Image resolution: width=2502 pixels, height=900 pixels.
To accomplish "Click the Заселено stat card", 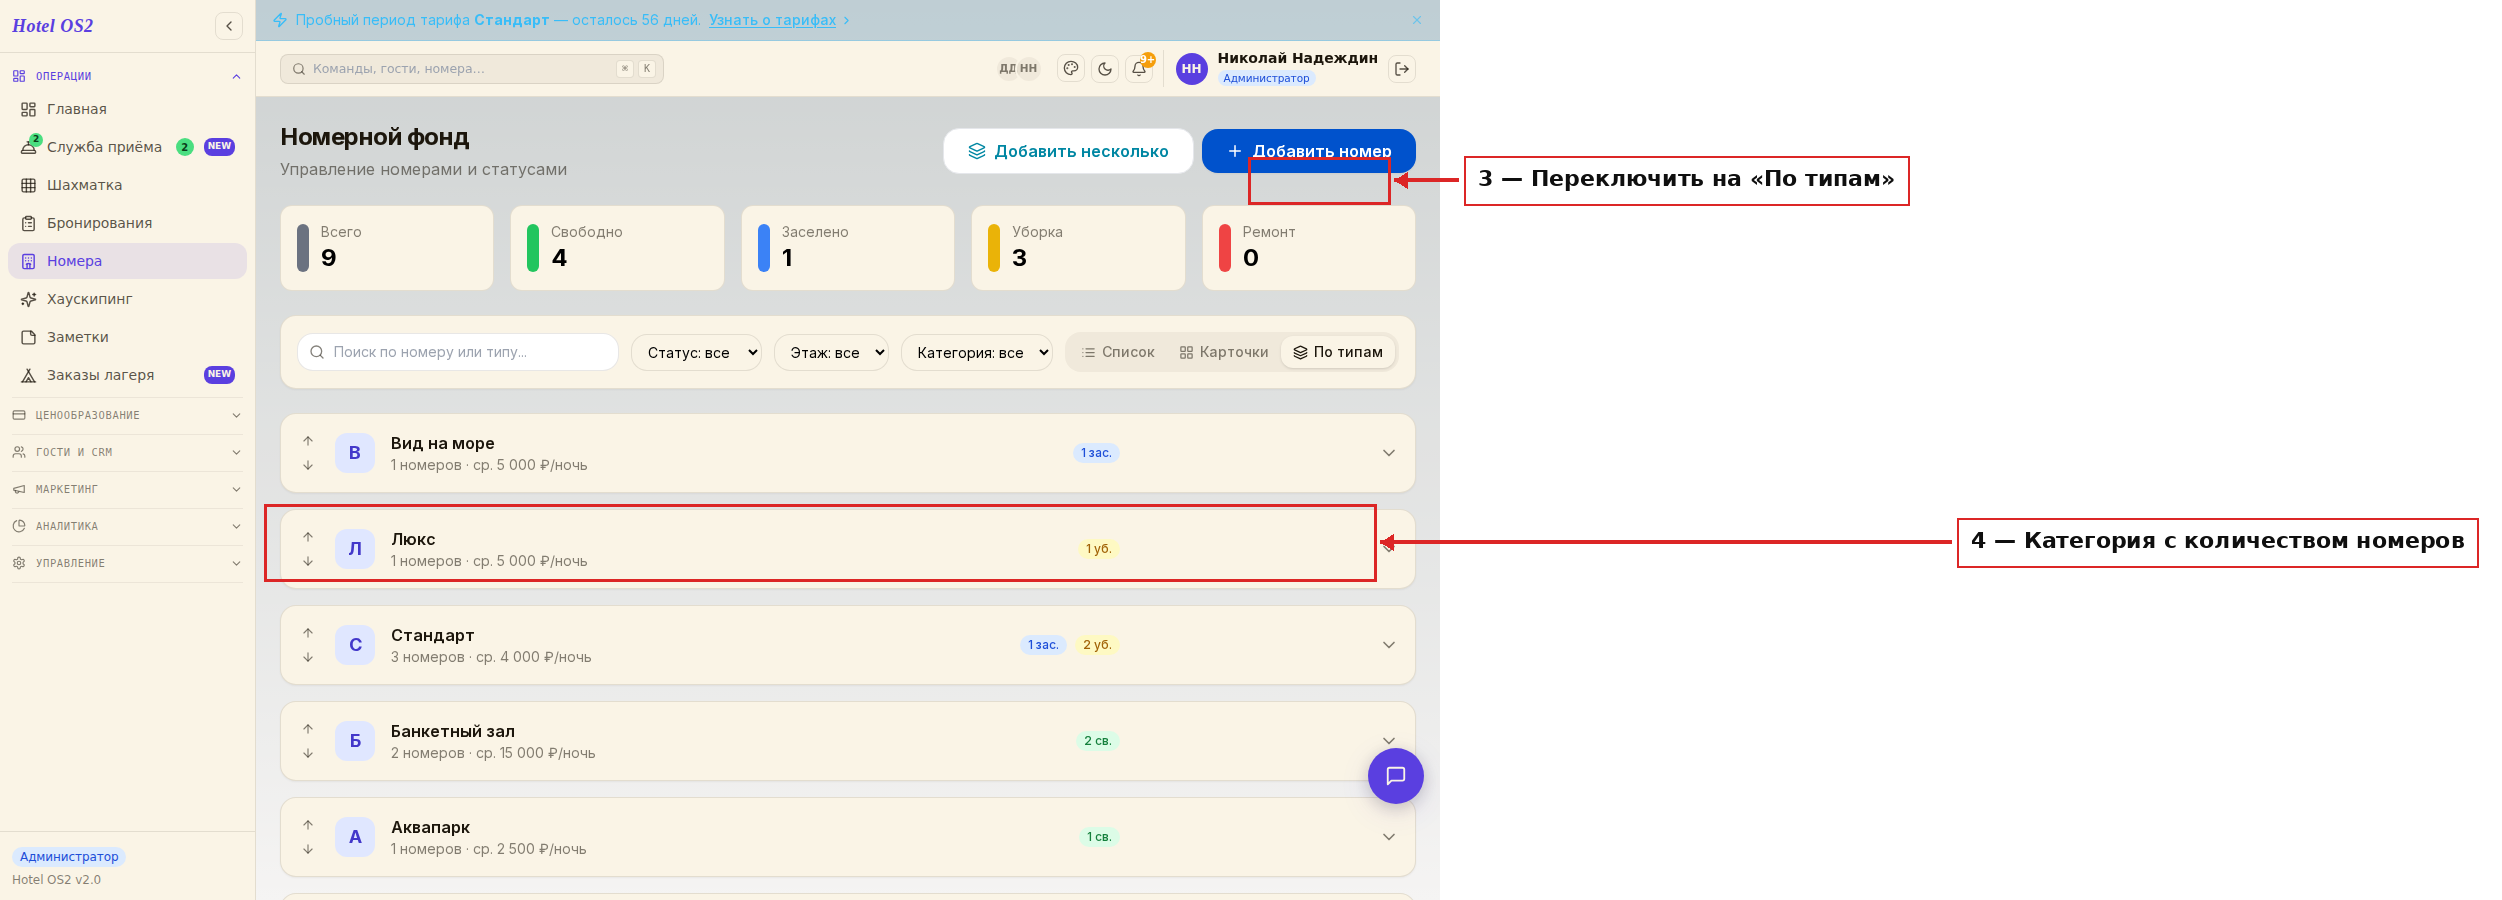I will tap(848, 248).
